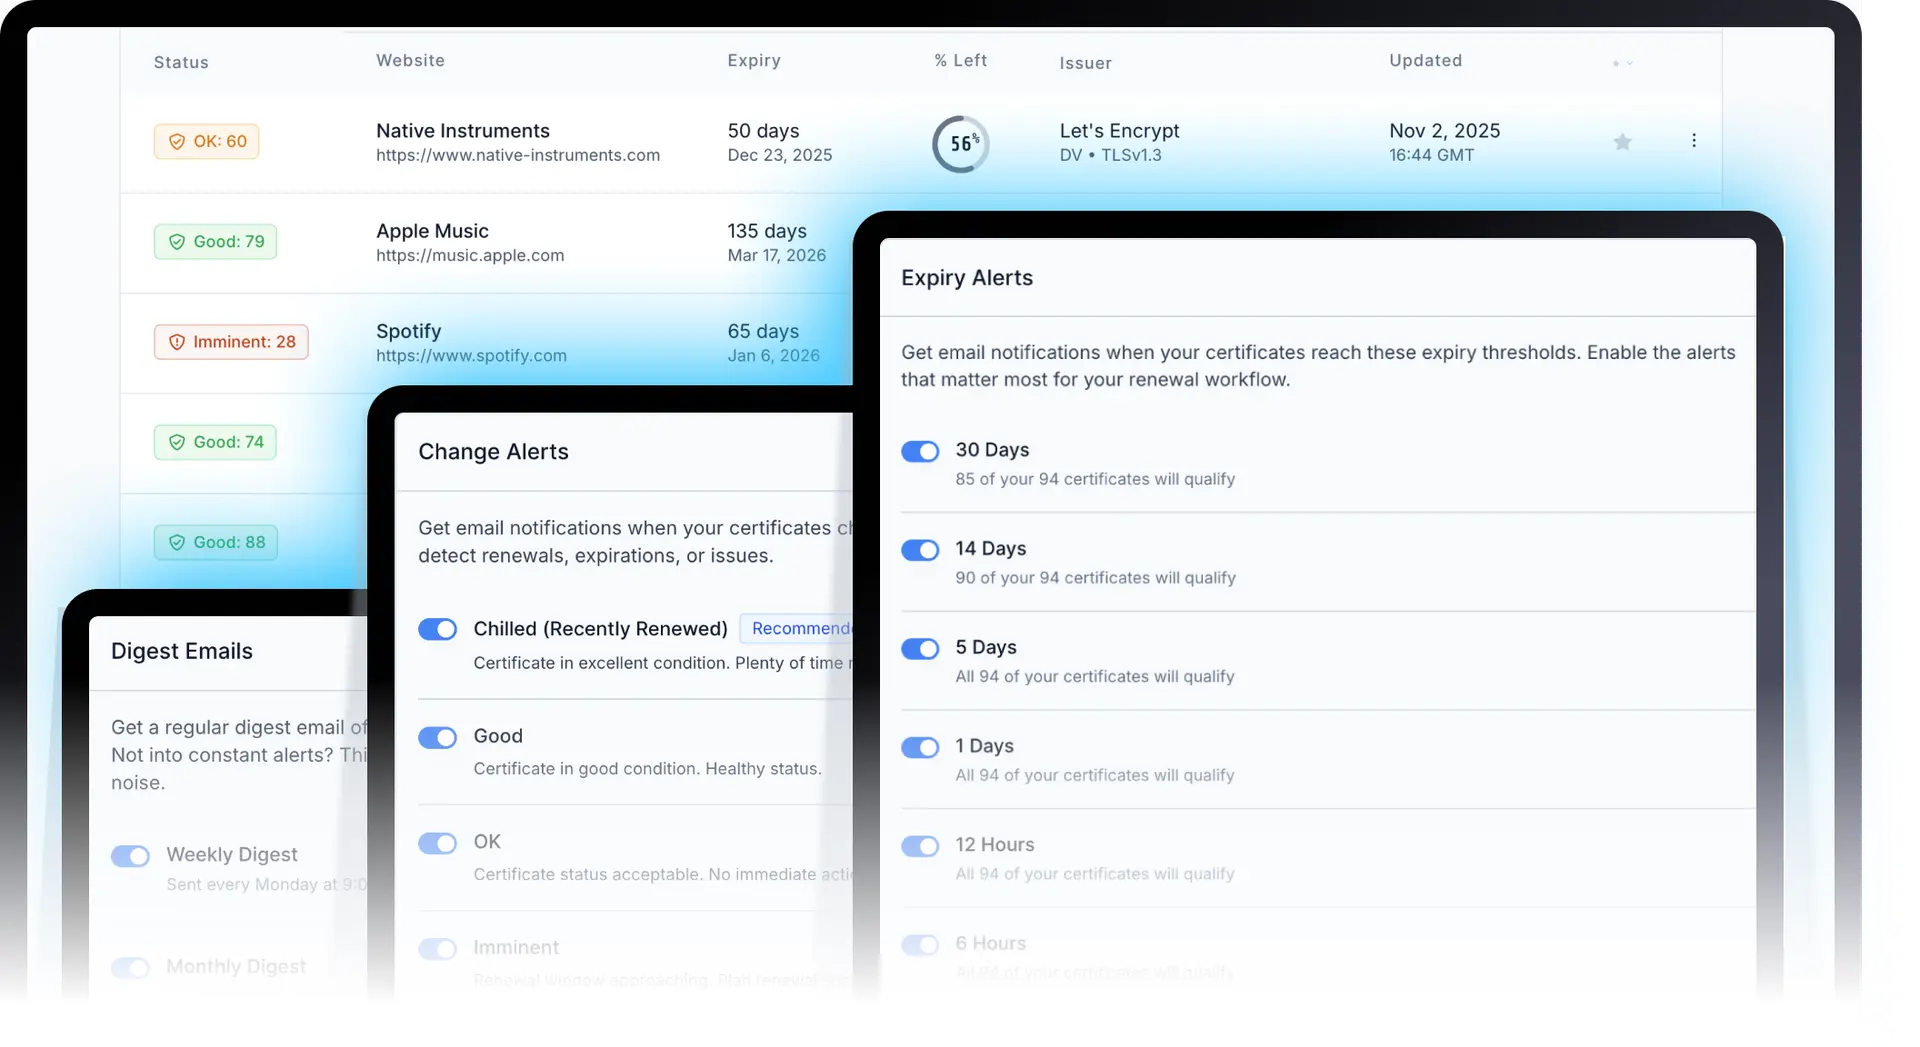This screenshot has width=1920, height=1047.
Task: Click the Nov 2, 2025 updated date
Action: (1444, 131)
